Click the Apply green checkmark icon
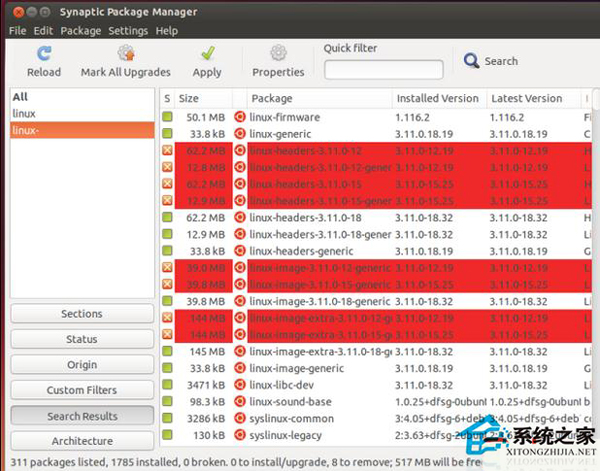This screenshot has width=600, height=471. coord(208,54)
